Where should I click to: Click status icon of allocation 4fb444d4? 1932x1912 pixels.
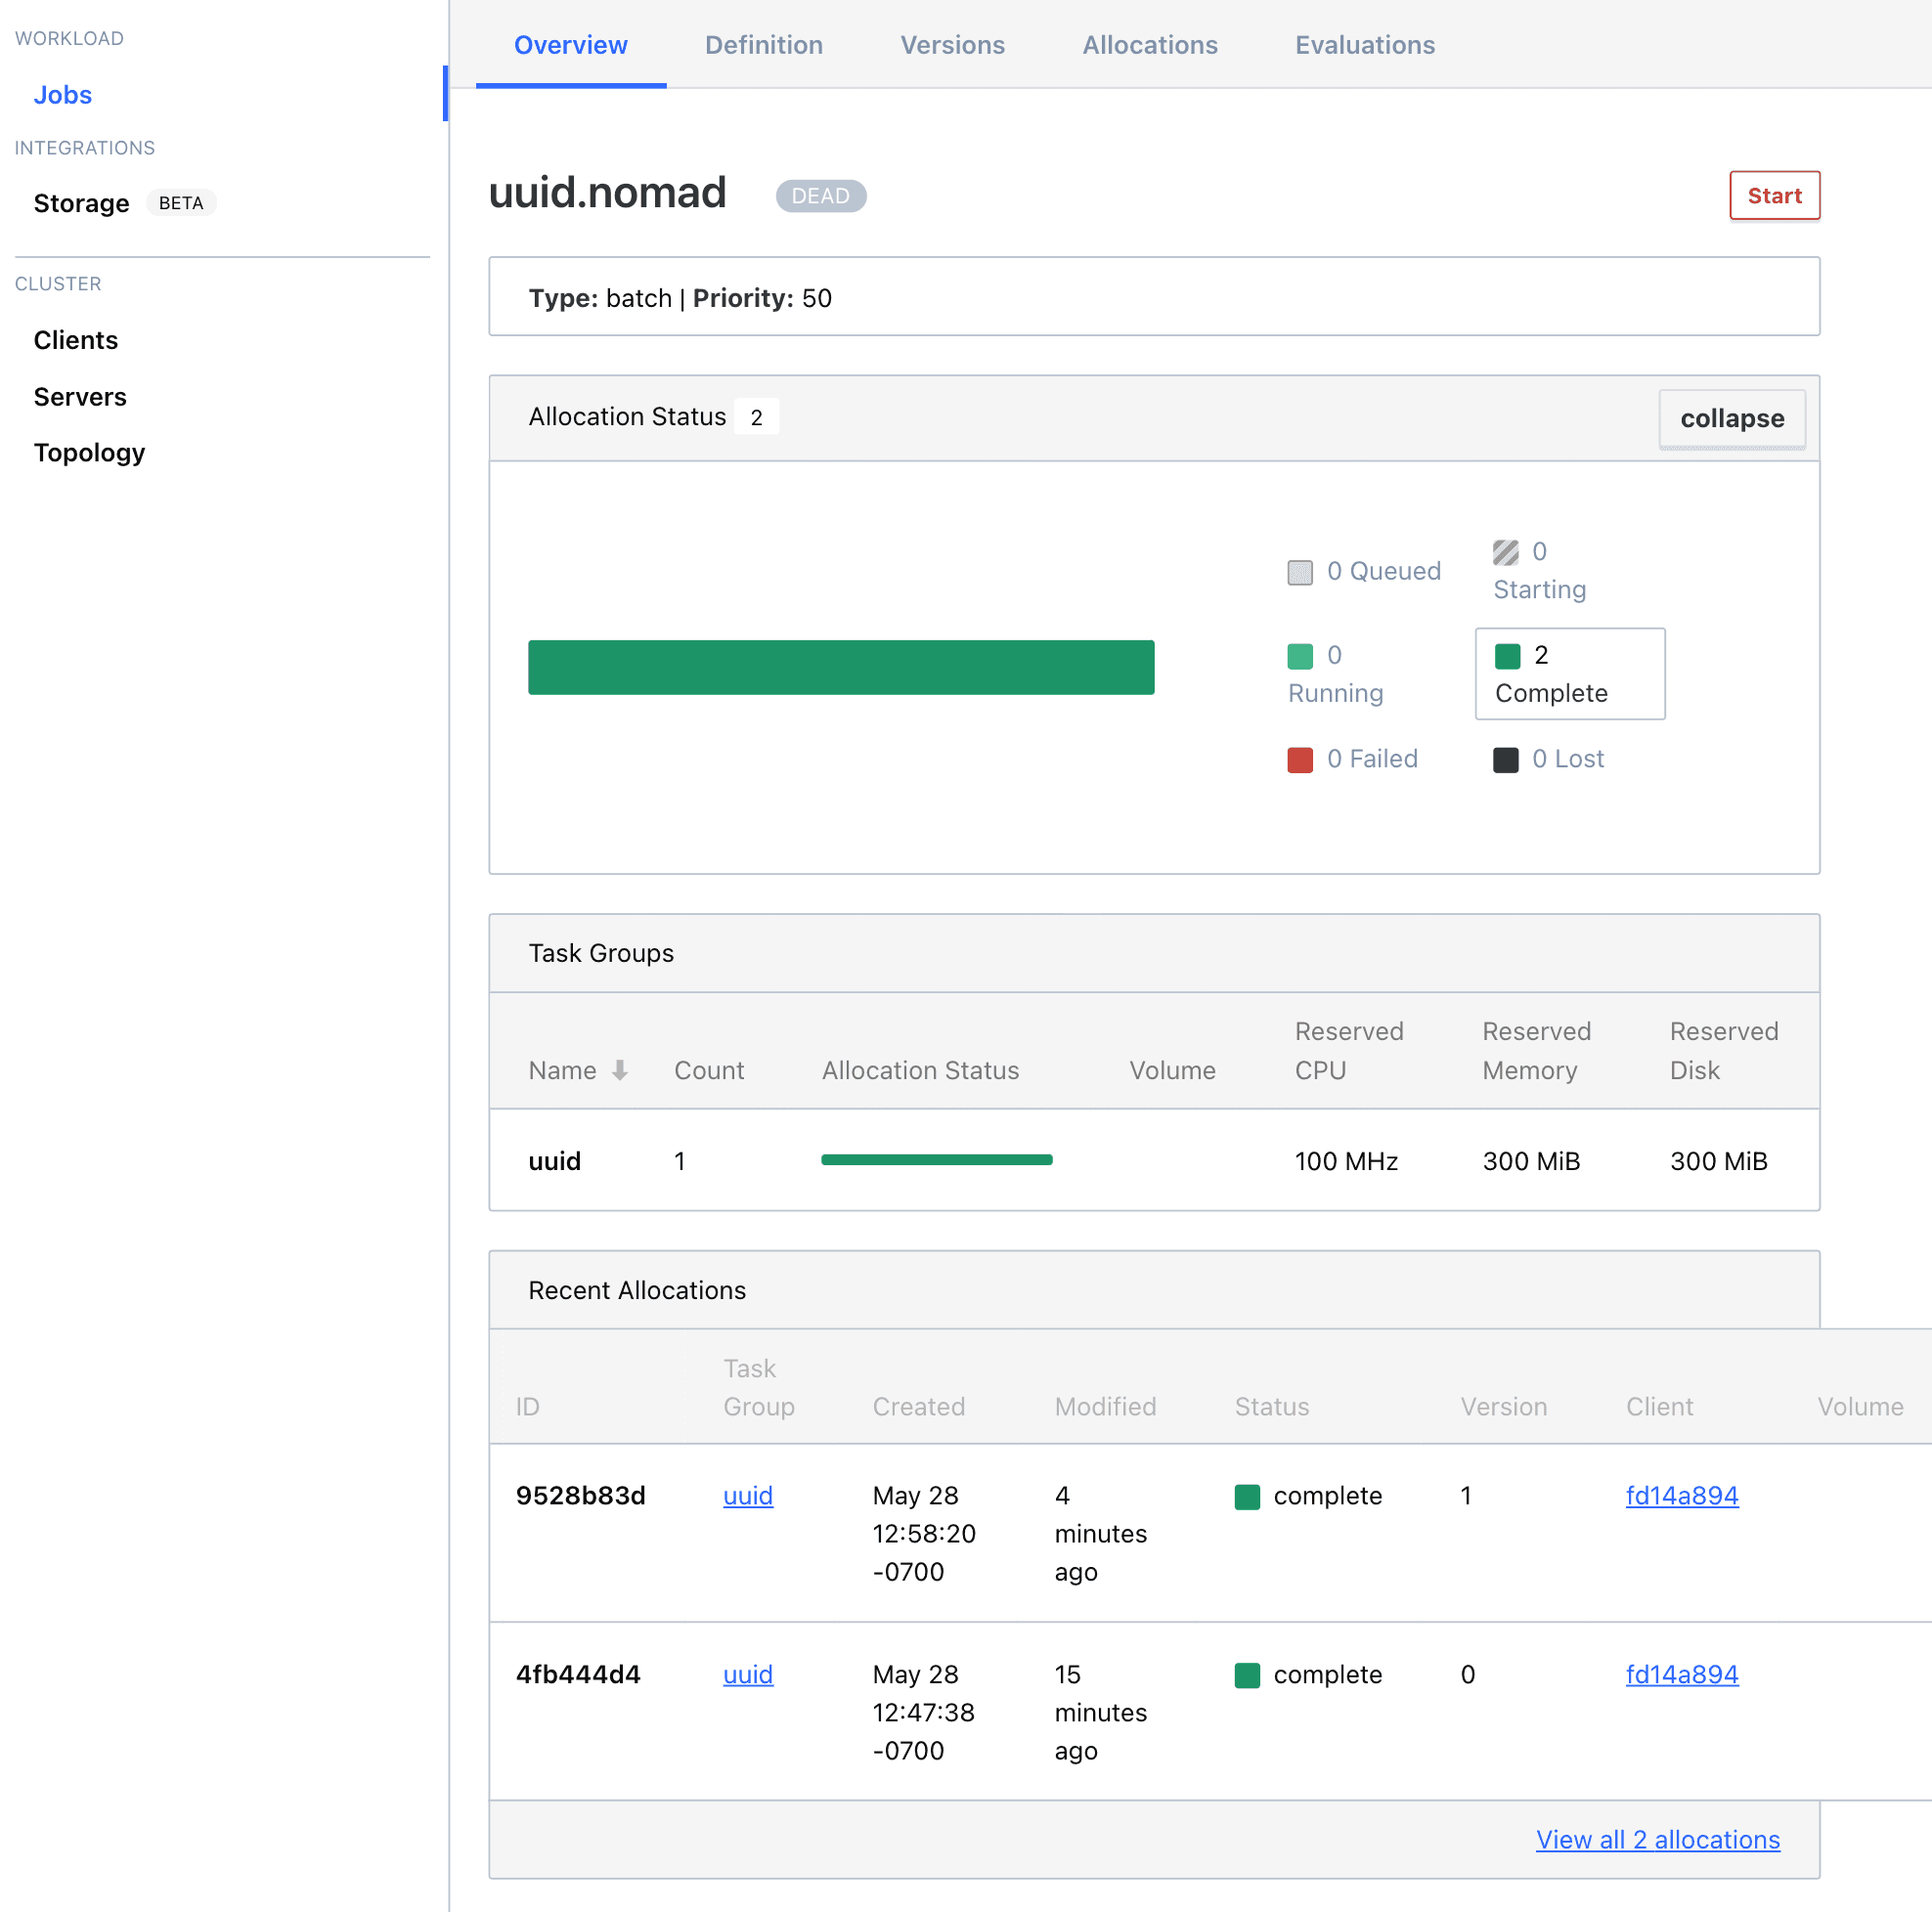point(1246,1675)
